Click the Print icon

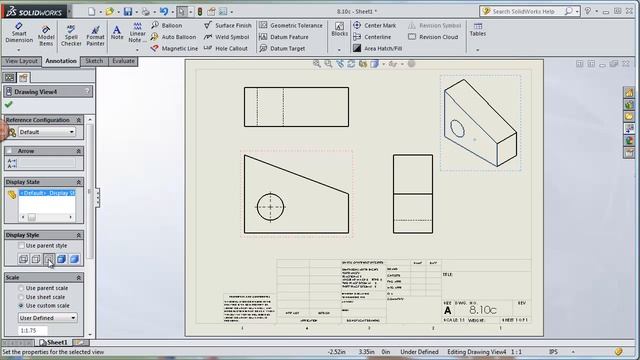pyautogui.click(x=146, y=11)
